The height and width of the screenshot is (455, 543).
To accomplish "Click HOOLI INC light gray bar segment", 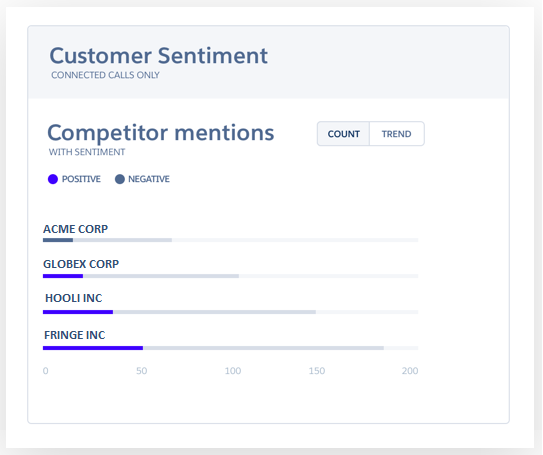I will (x=214, y=312).
